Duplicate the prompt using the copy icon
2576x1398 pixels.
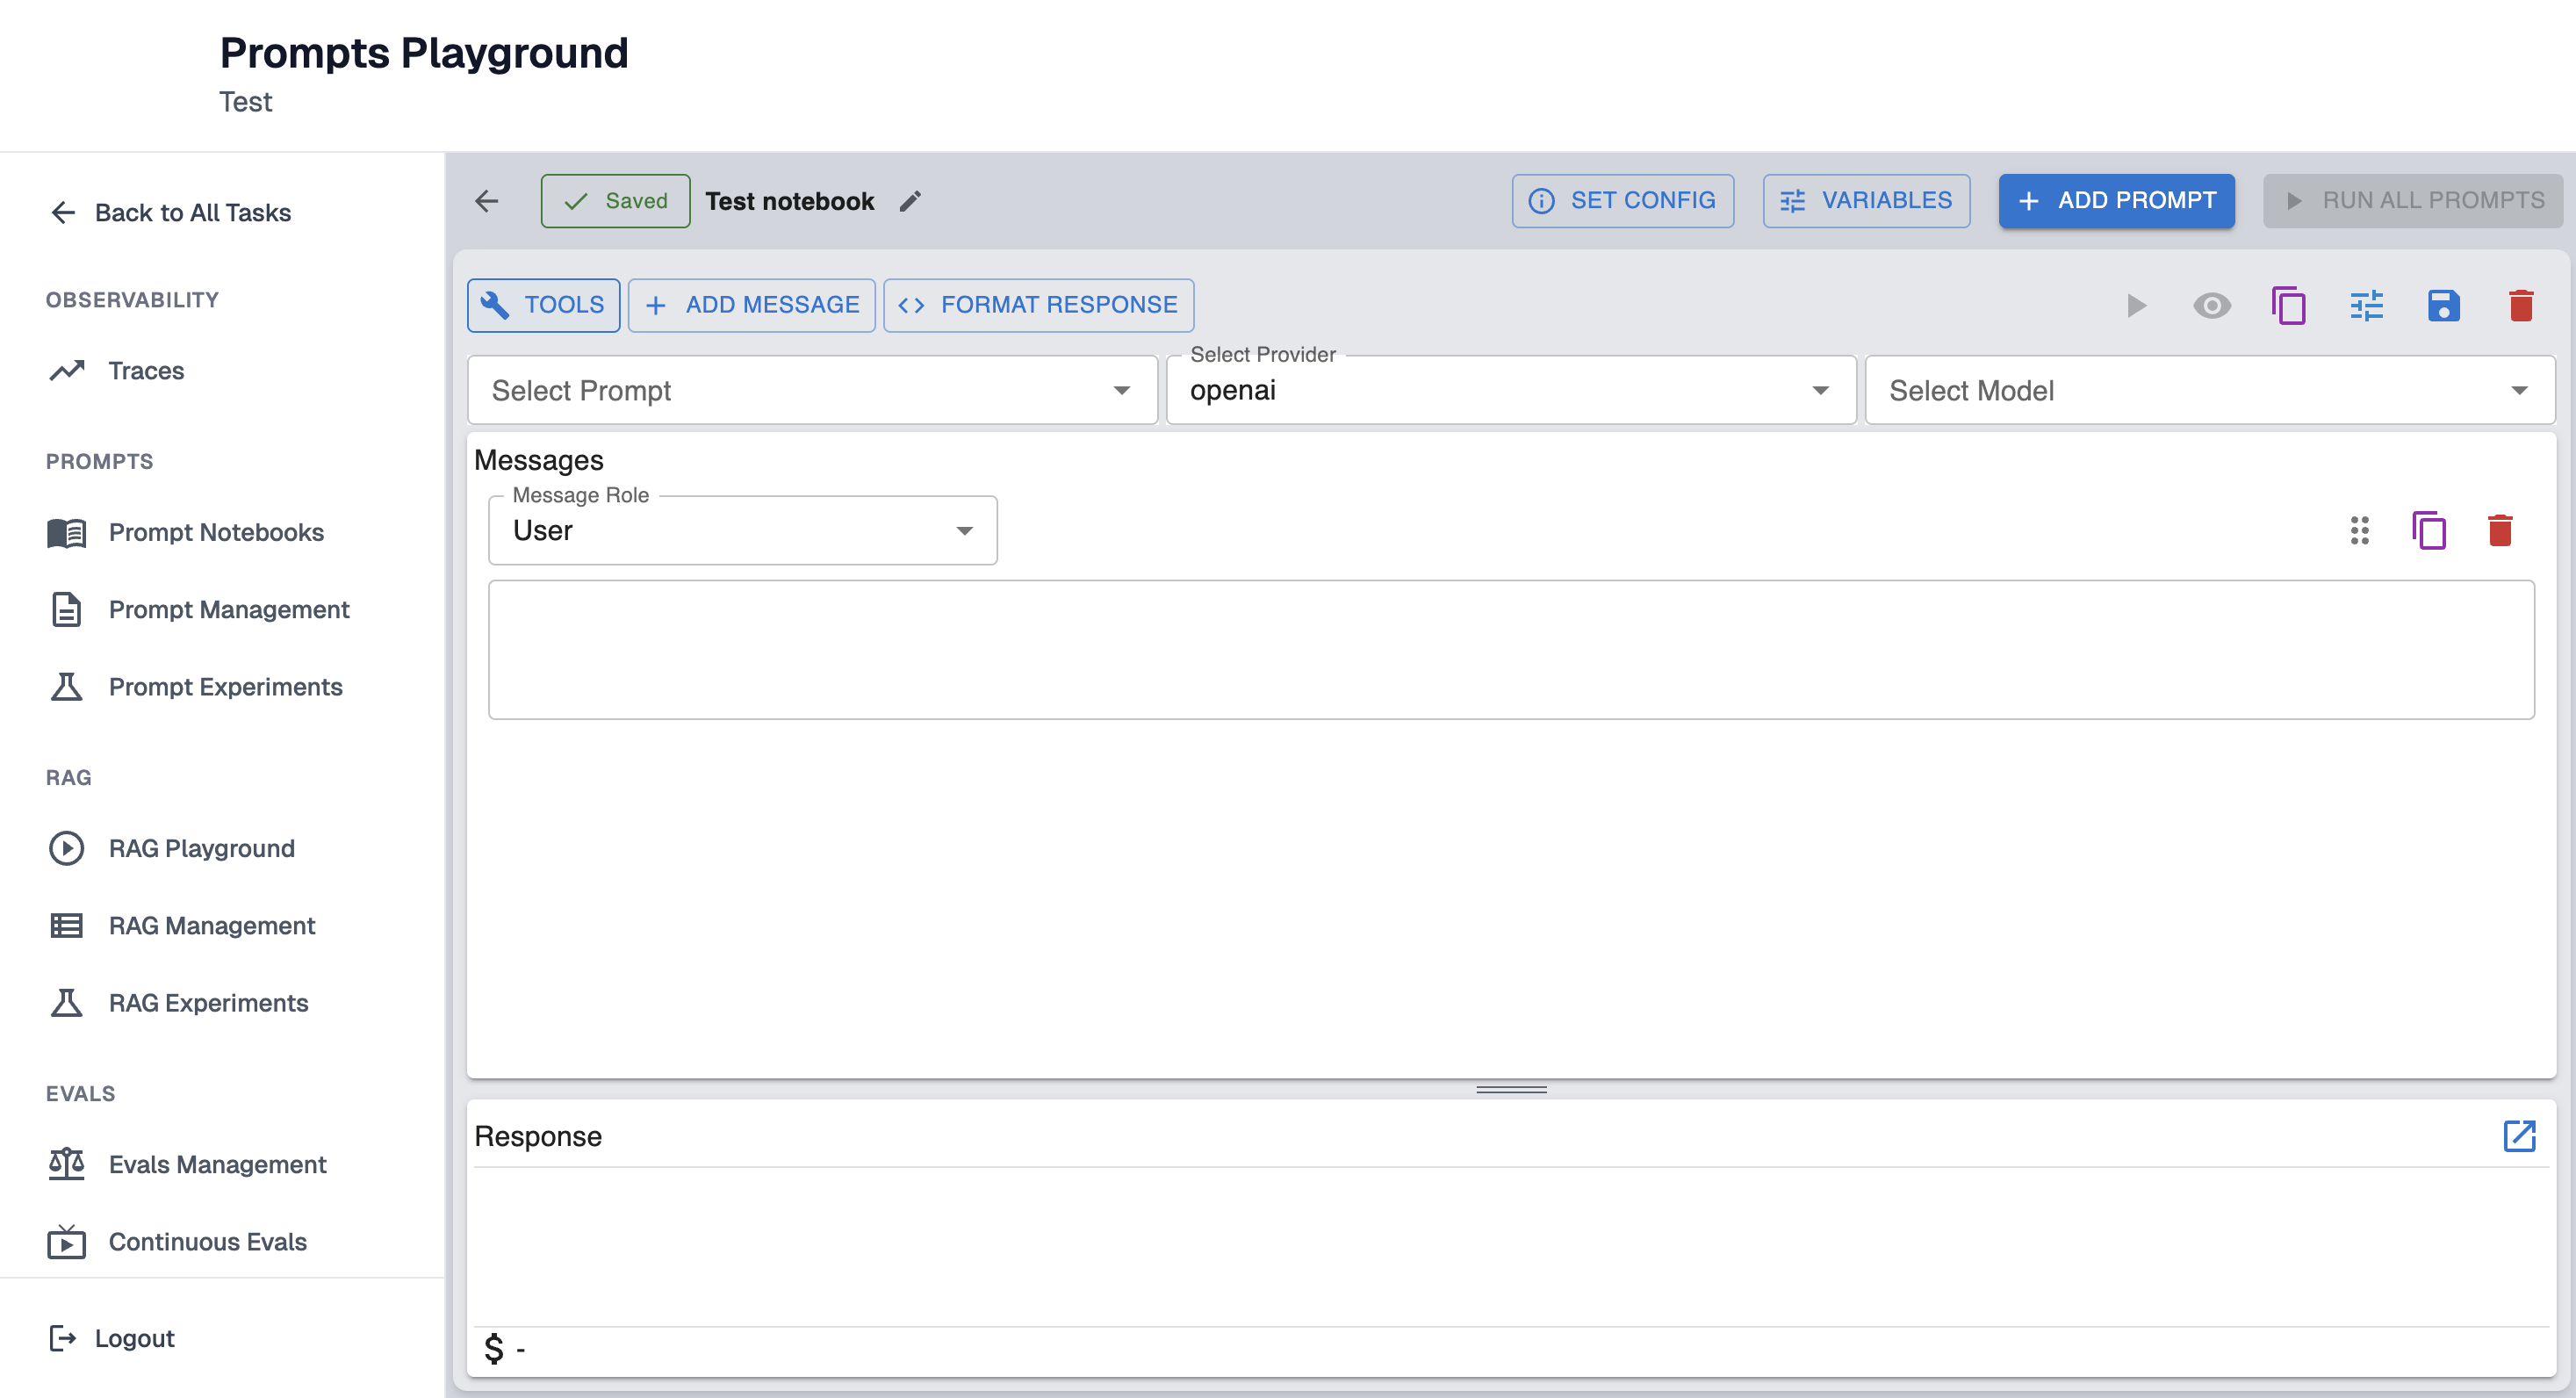[x=2288, y=305]
